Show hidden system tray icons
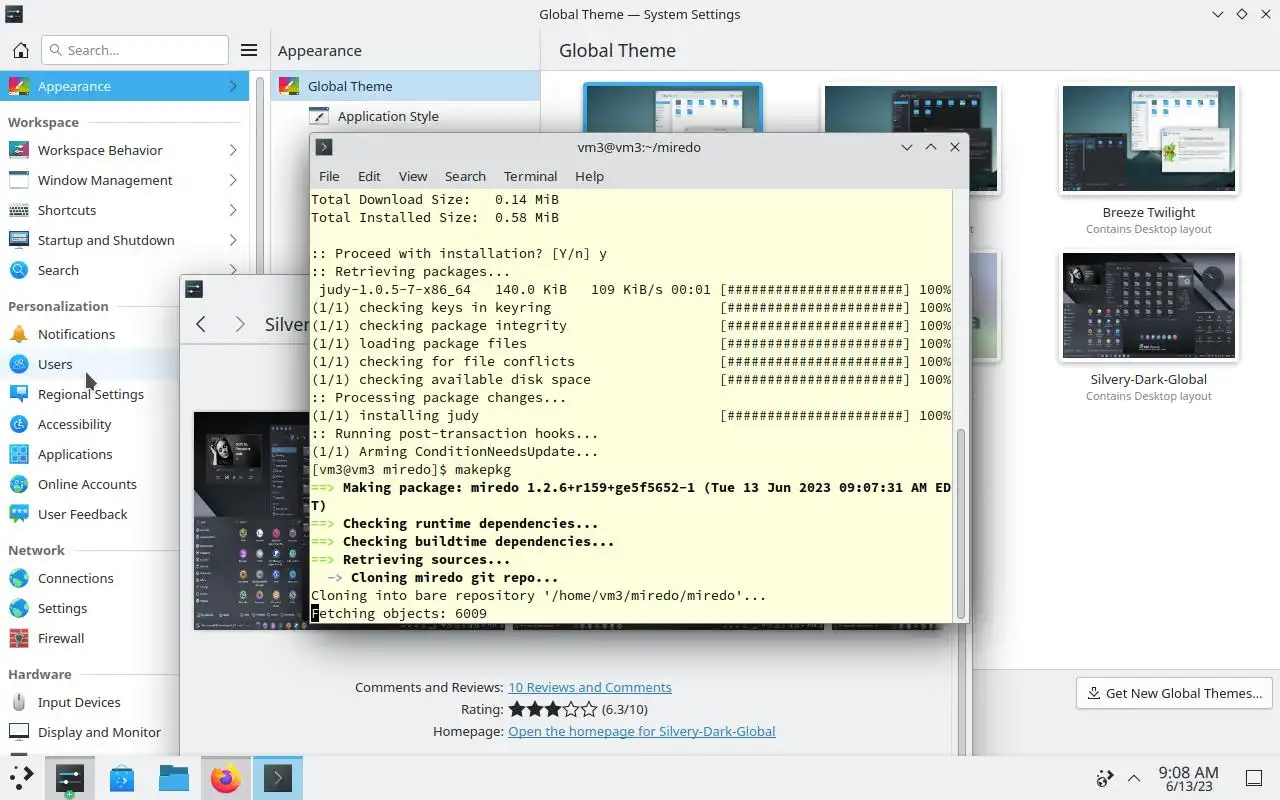 click(1134, 778)
